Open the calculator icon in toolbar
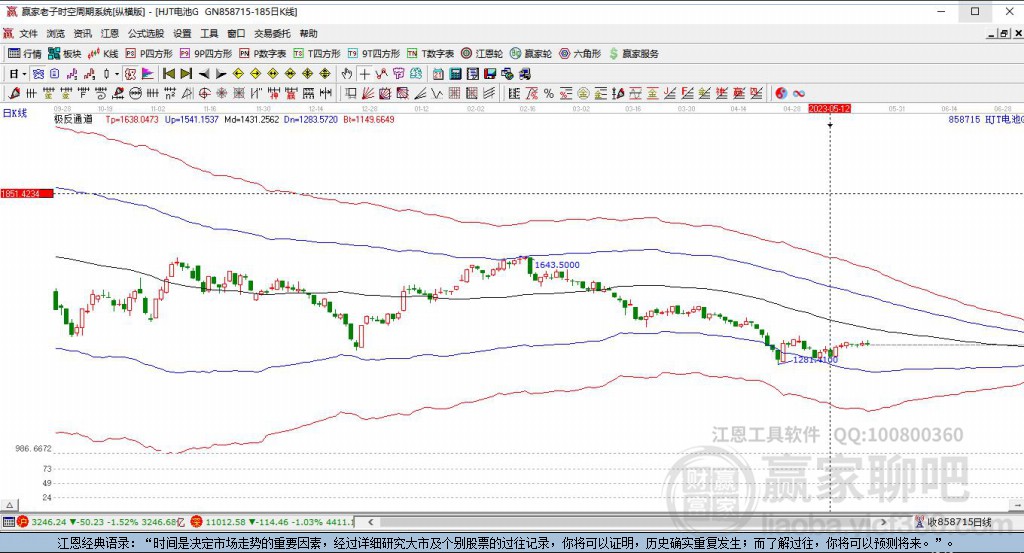This screenshot has width=1024, height=553. 455,74
